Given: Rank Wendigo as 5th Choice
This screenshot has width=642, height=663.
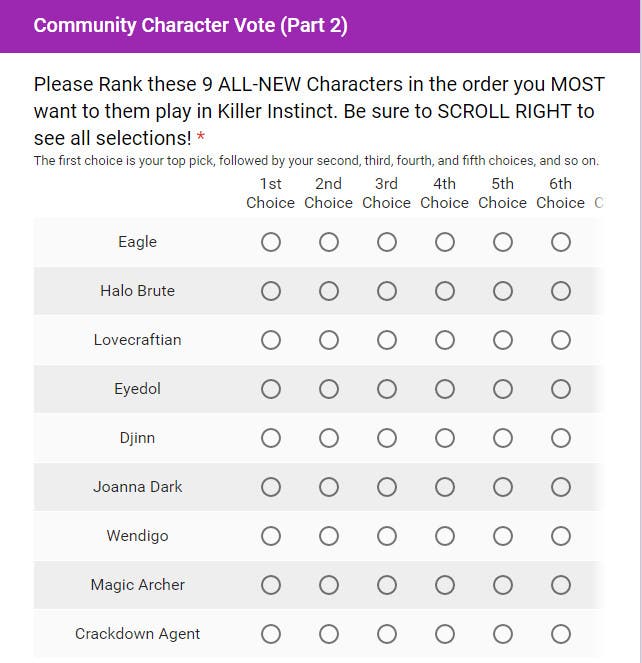Looking at the screenshot, I should 502,536.
